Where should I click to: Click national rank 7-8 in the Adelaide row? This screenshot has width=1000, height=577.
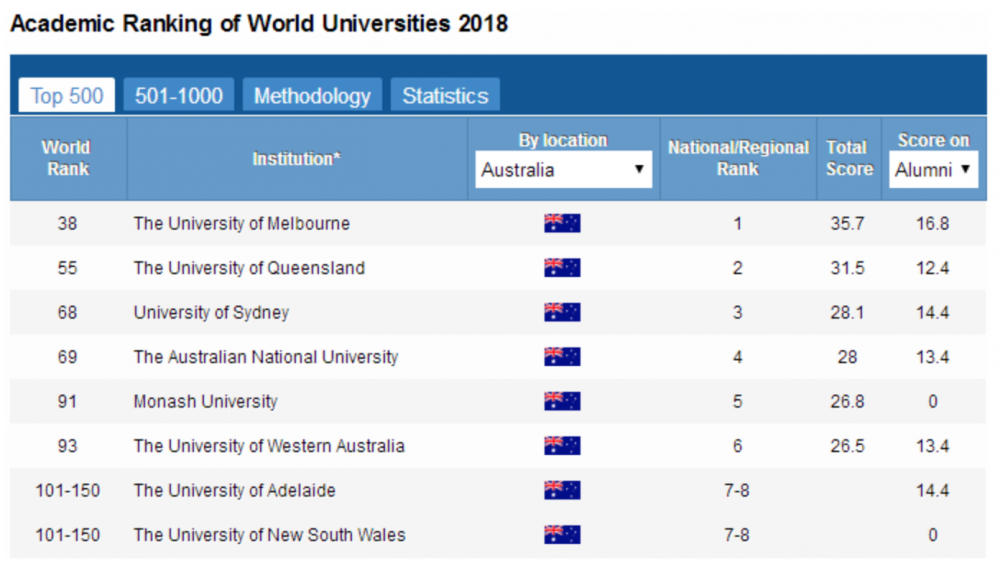click(x=737, y=490)
